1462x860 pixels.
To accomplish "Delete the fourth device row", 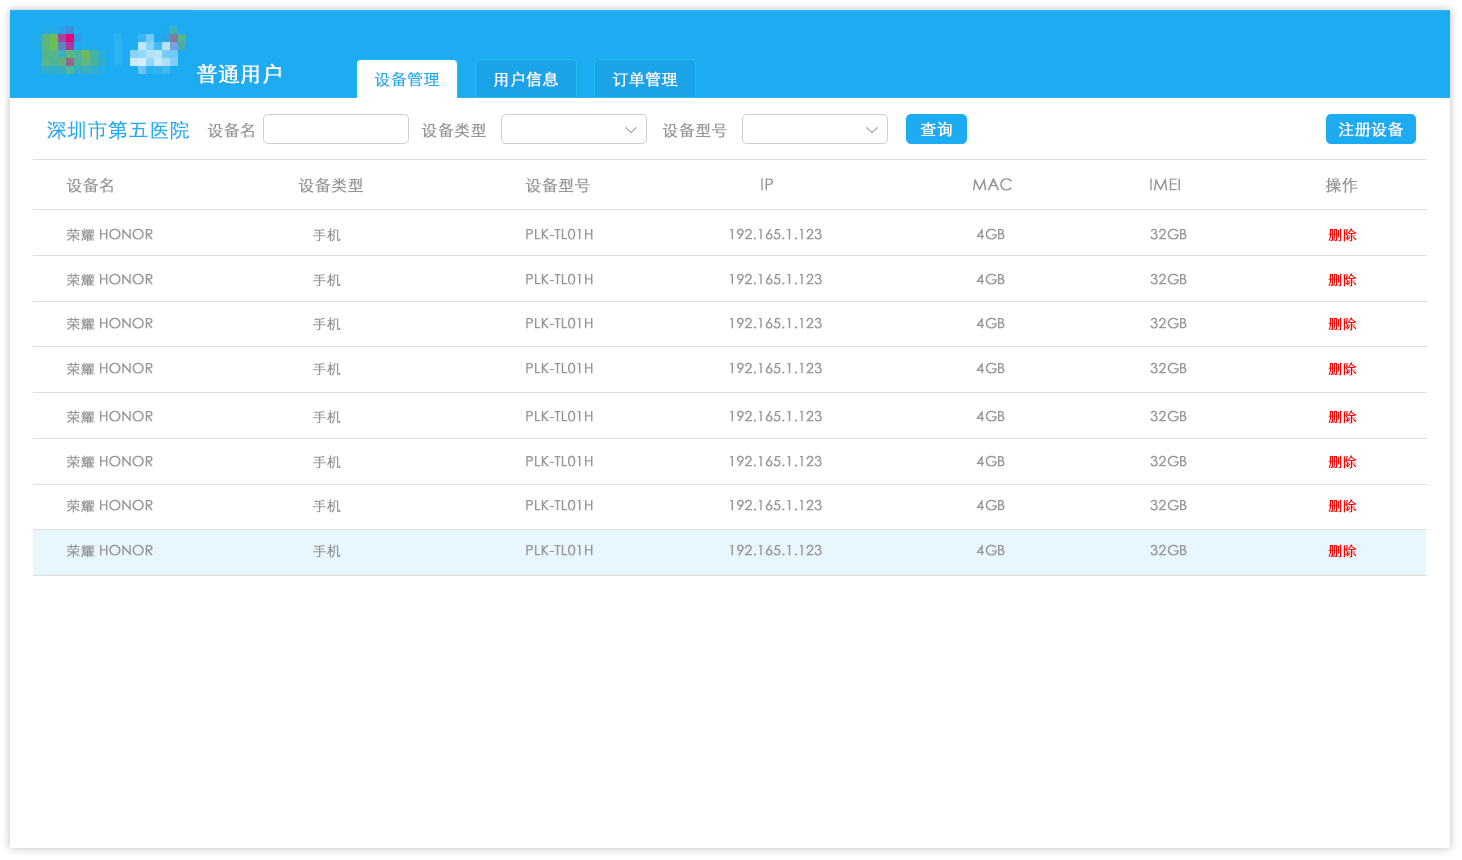I will pyautogui.click(x=1342, y=369).
